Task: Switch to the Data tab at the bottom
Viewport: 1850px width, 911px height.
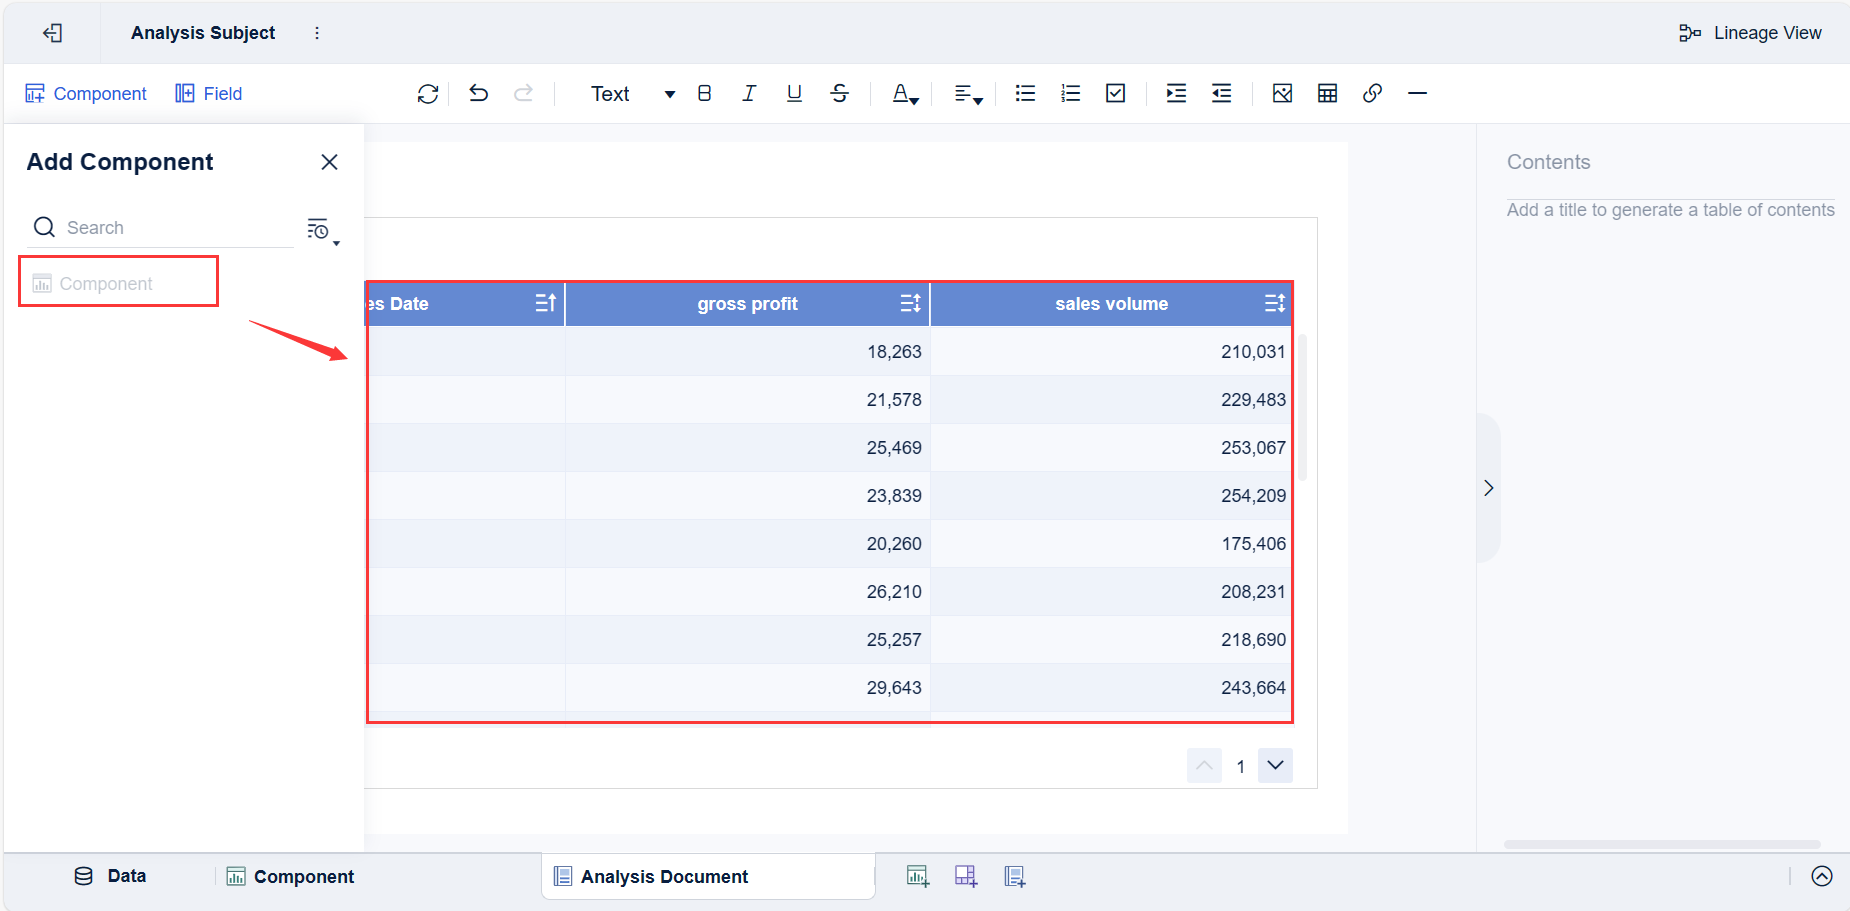Action: [x=111, y=876]
